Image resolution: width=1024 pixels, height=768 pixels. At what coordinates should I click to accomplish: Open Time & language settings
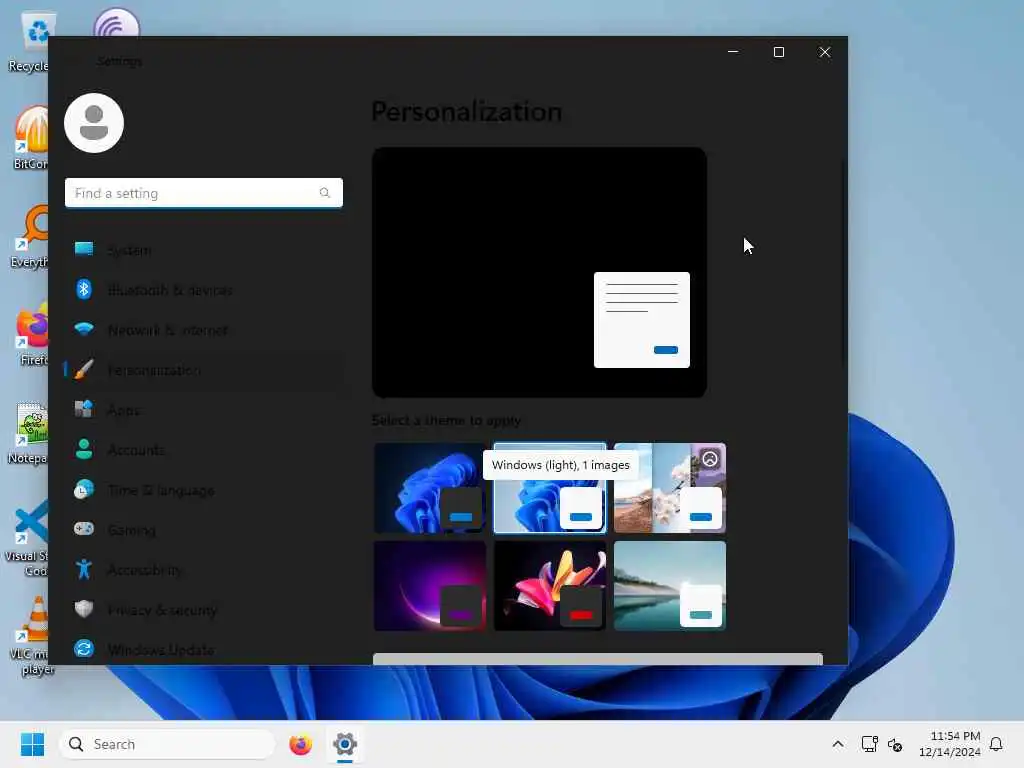(x=204, y=490)
